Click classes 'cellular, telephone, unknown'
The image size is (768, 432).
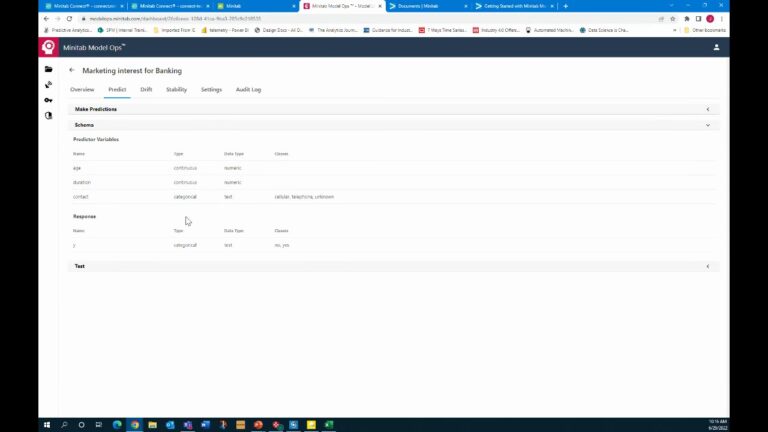pyautogui.click(x=304, y=197)
